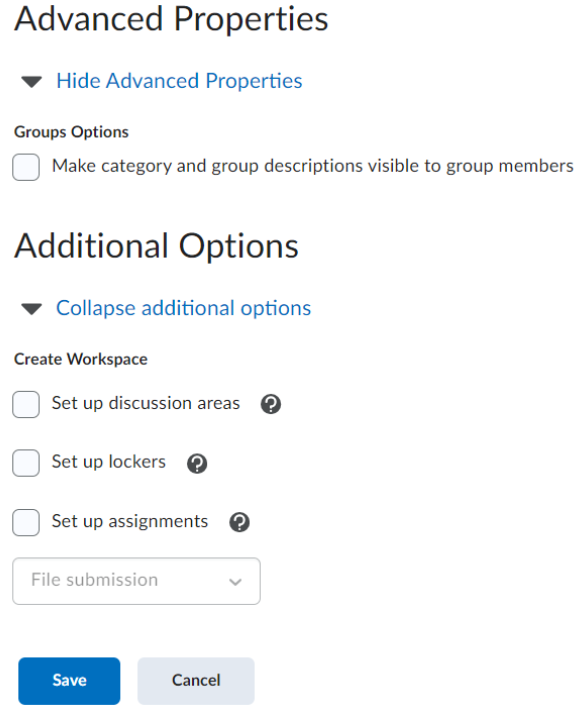Click the Additional Options heading
The width and height of the screenshot is (586, 722).
pos(157,246)
